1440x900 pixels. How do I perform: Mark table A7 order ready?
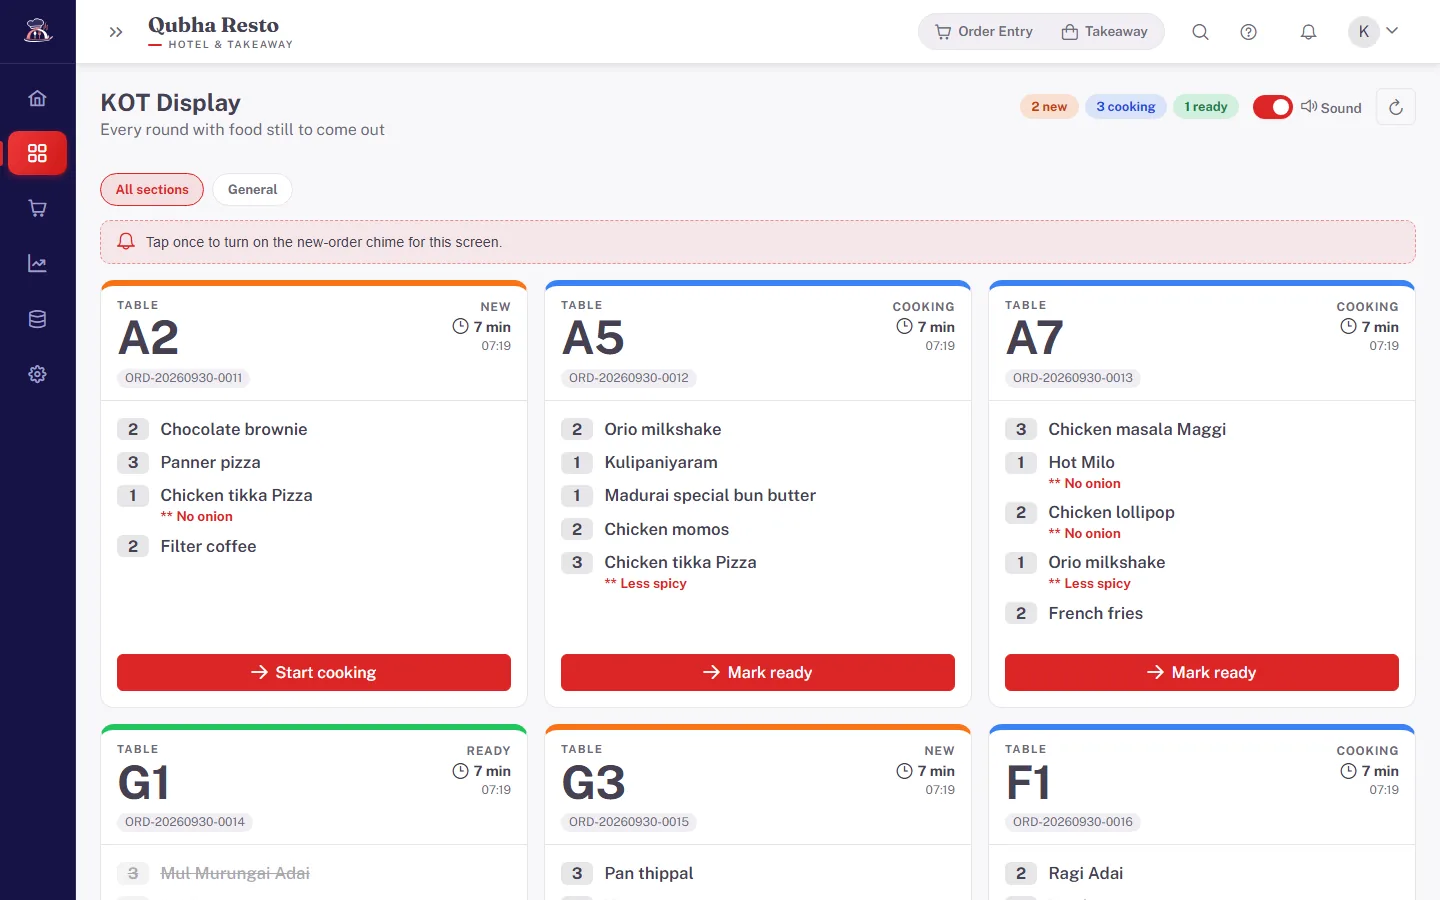(x=1202, y=672)
